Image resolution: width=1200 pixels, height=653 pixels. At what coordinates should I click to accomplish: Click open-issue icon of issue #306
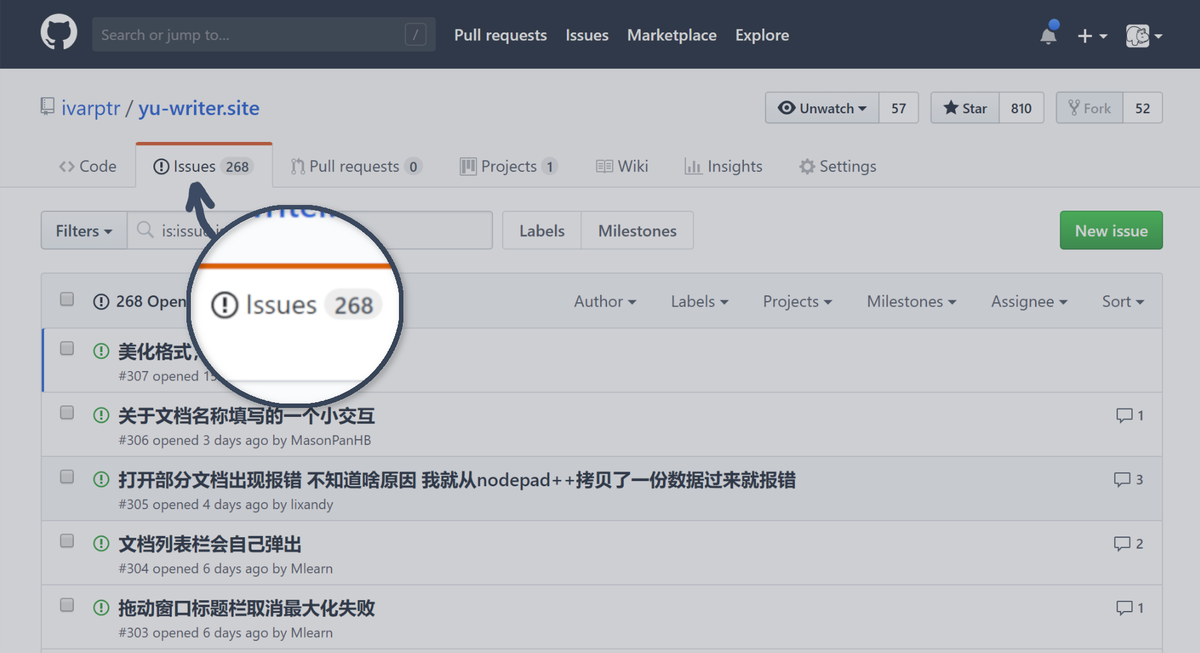tap(101, 415)
